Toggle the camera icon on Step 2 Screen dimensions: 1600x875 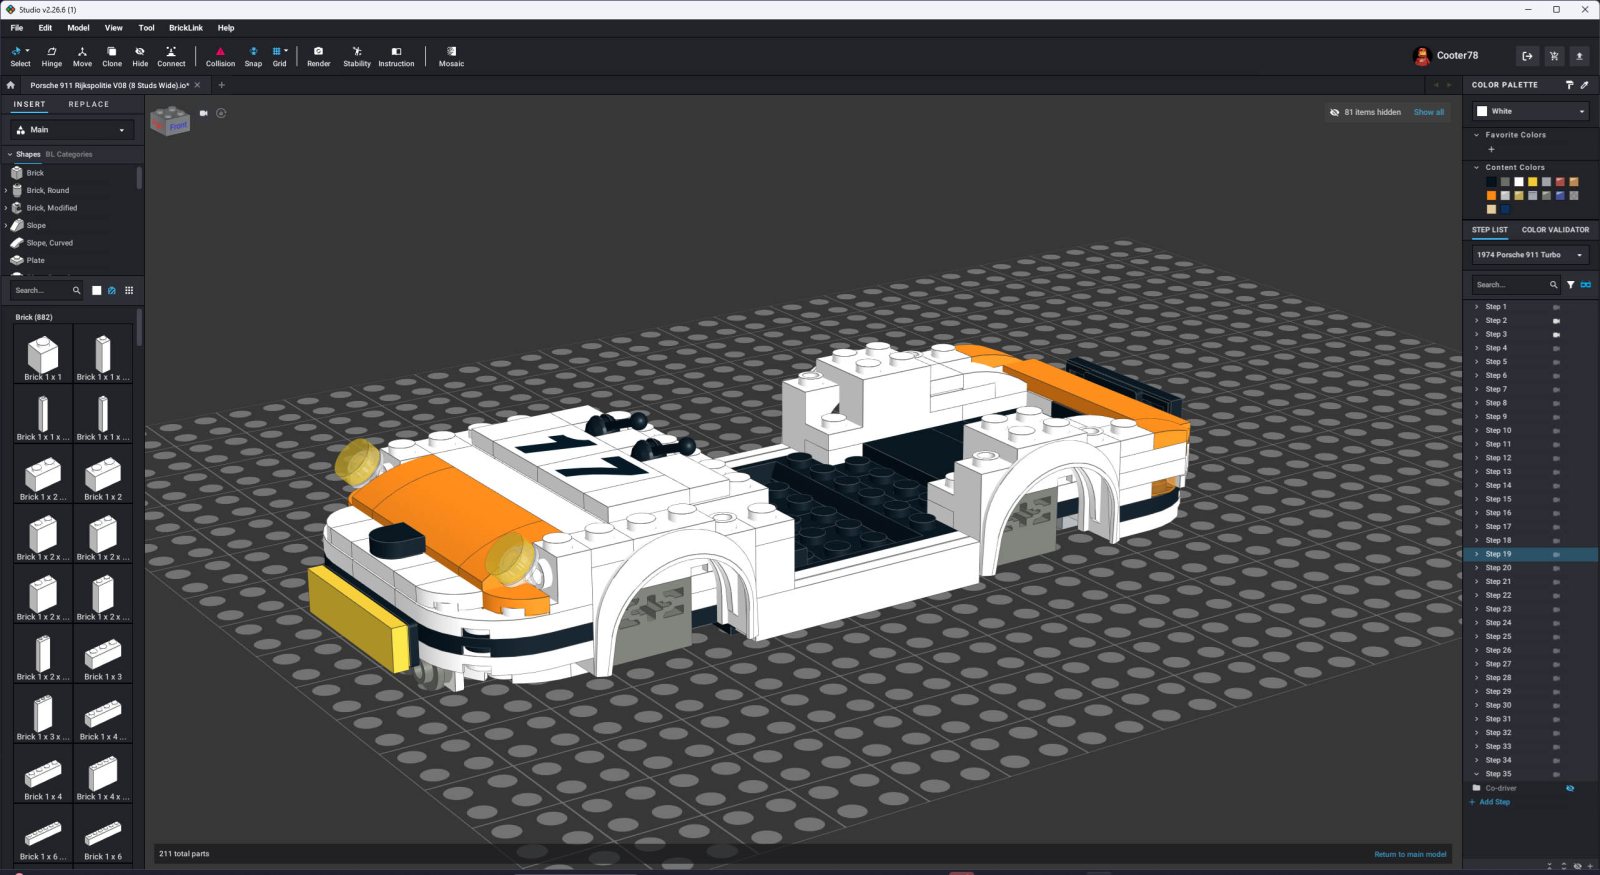pyautogui.click(x=1556, y=321)
